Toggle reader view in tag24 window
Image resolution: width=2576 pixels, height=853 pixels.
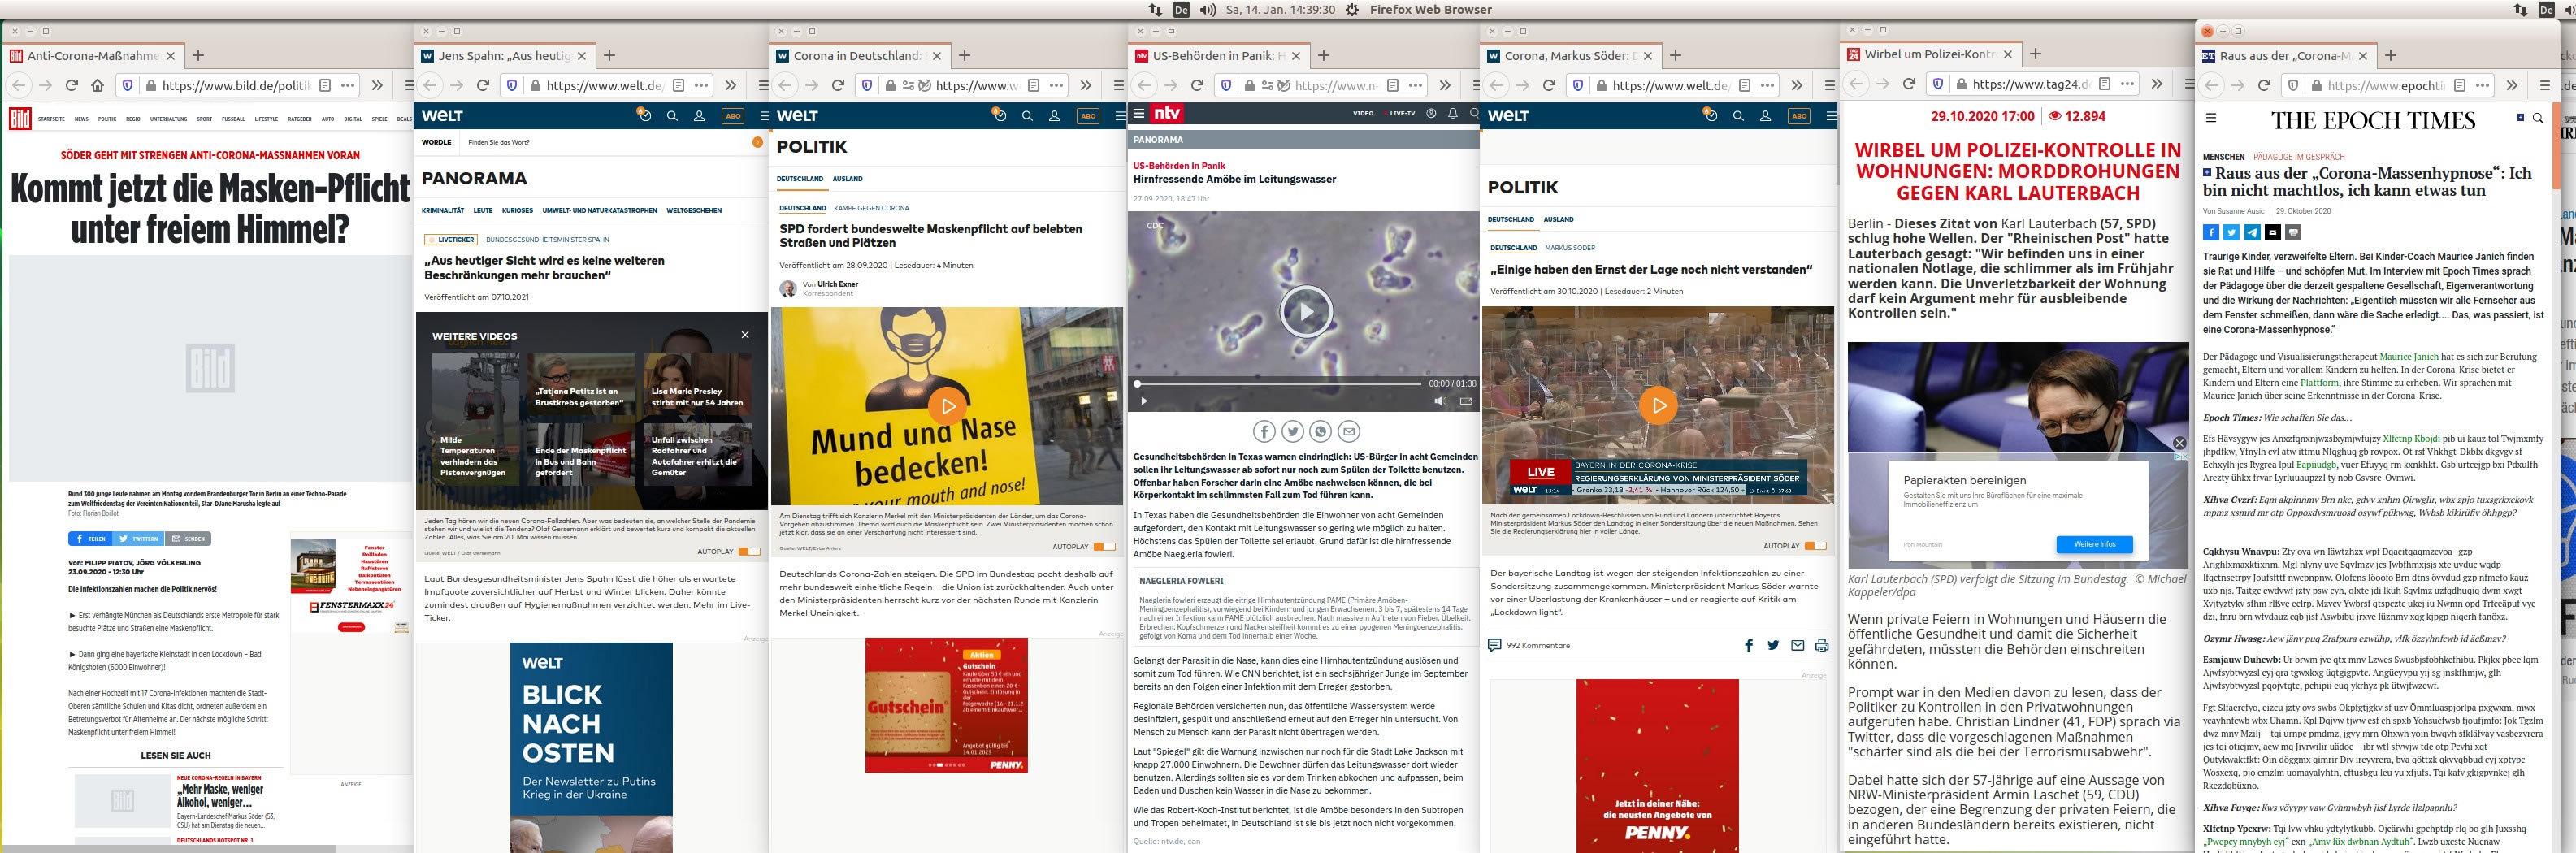2105,84
